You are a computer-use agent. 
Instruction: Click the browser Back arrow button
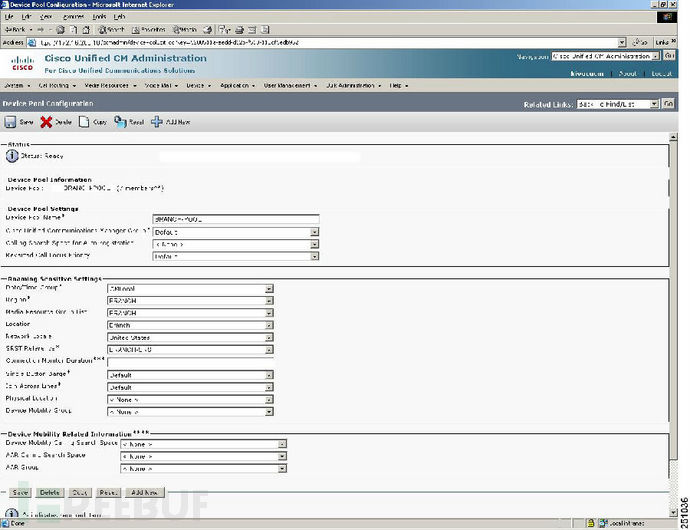pyautogui.click(x=15, y=29)
